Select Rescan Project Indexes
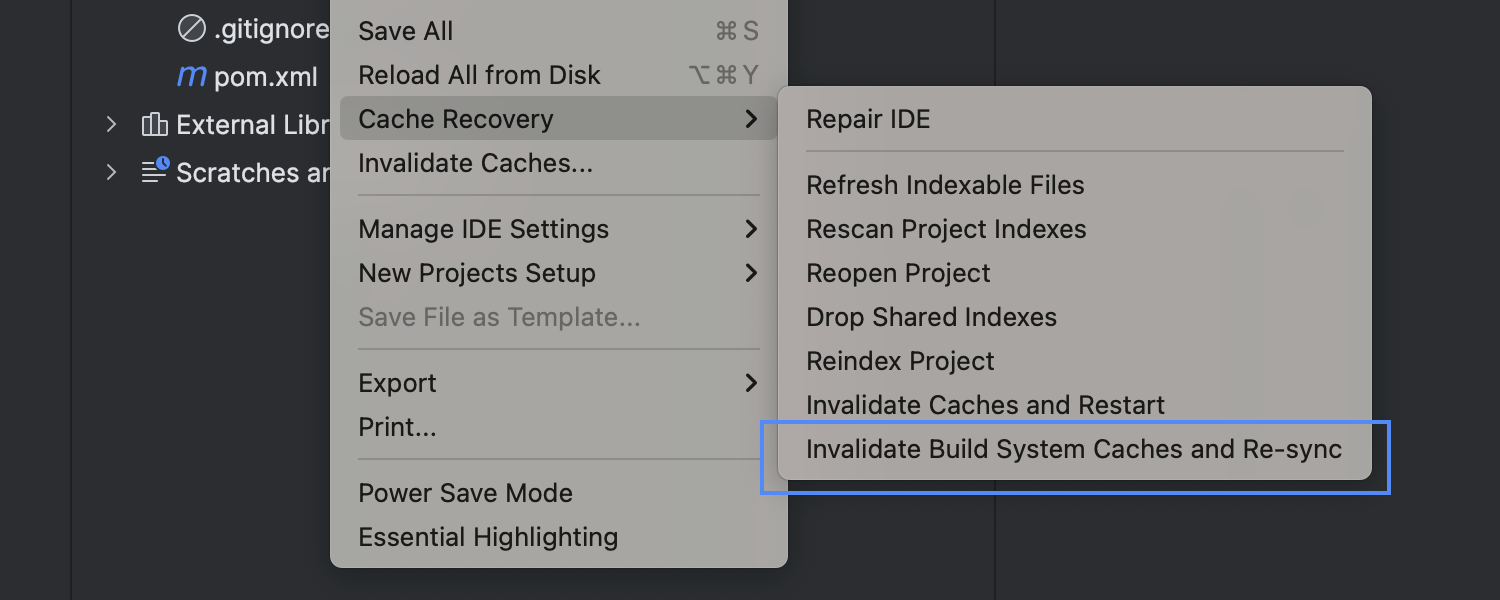The width and height of the screenshot is (1500, 600). click(x=946, y=229)
